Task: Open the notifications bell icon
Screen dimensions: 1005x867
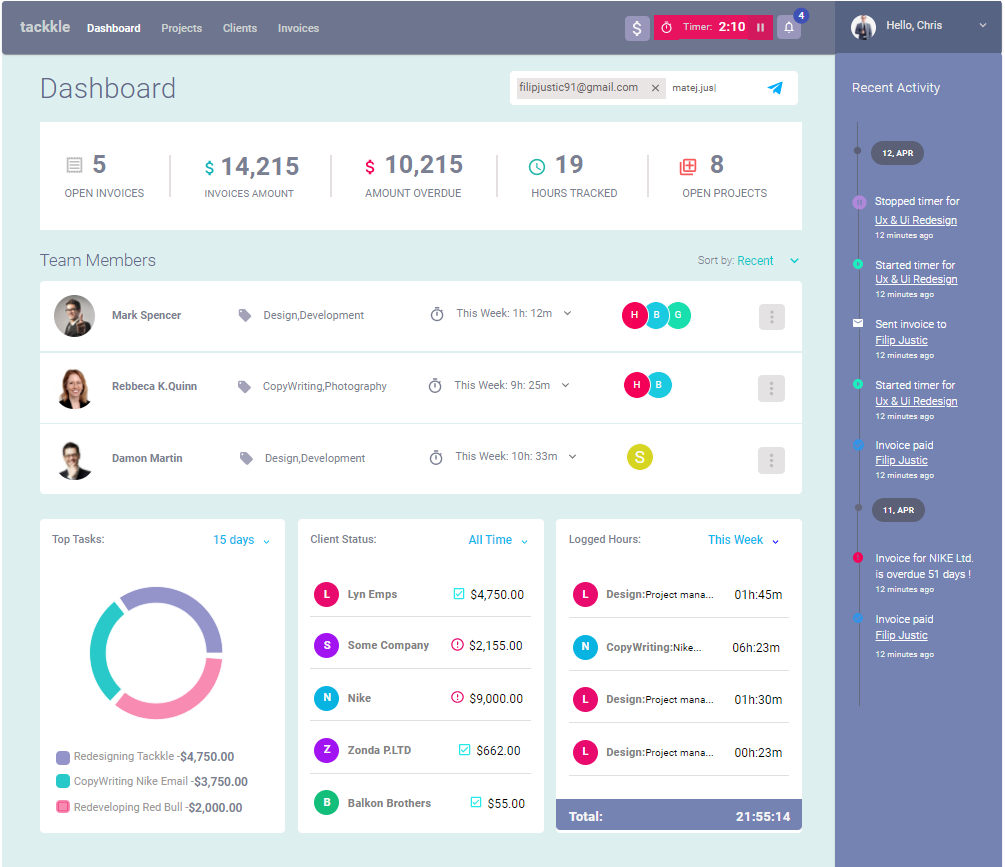Action: [788, 28]
